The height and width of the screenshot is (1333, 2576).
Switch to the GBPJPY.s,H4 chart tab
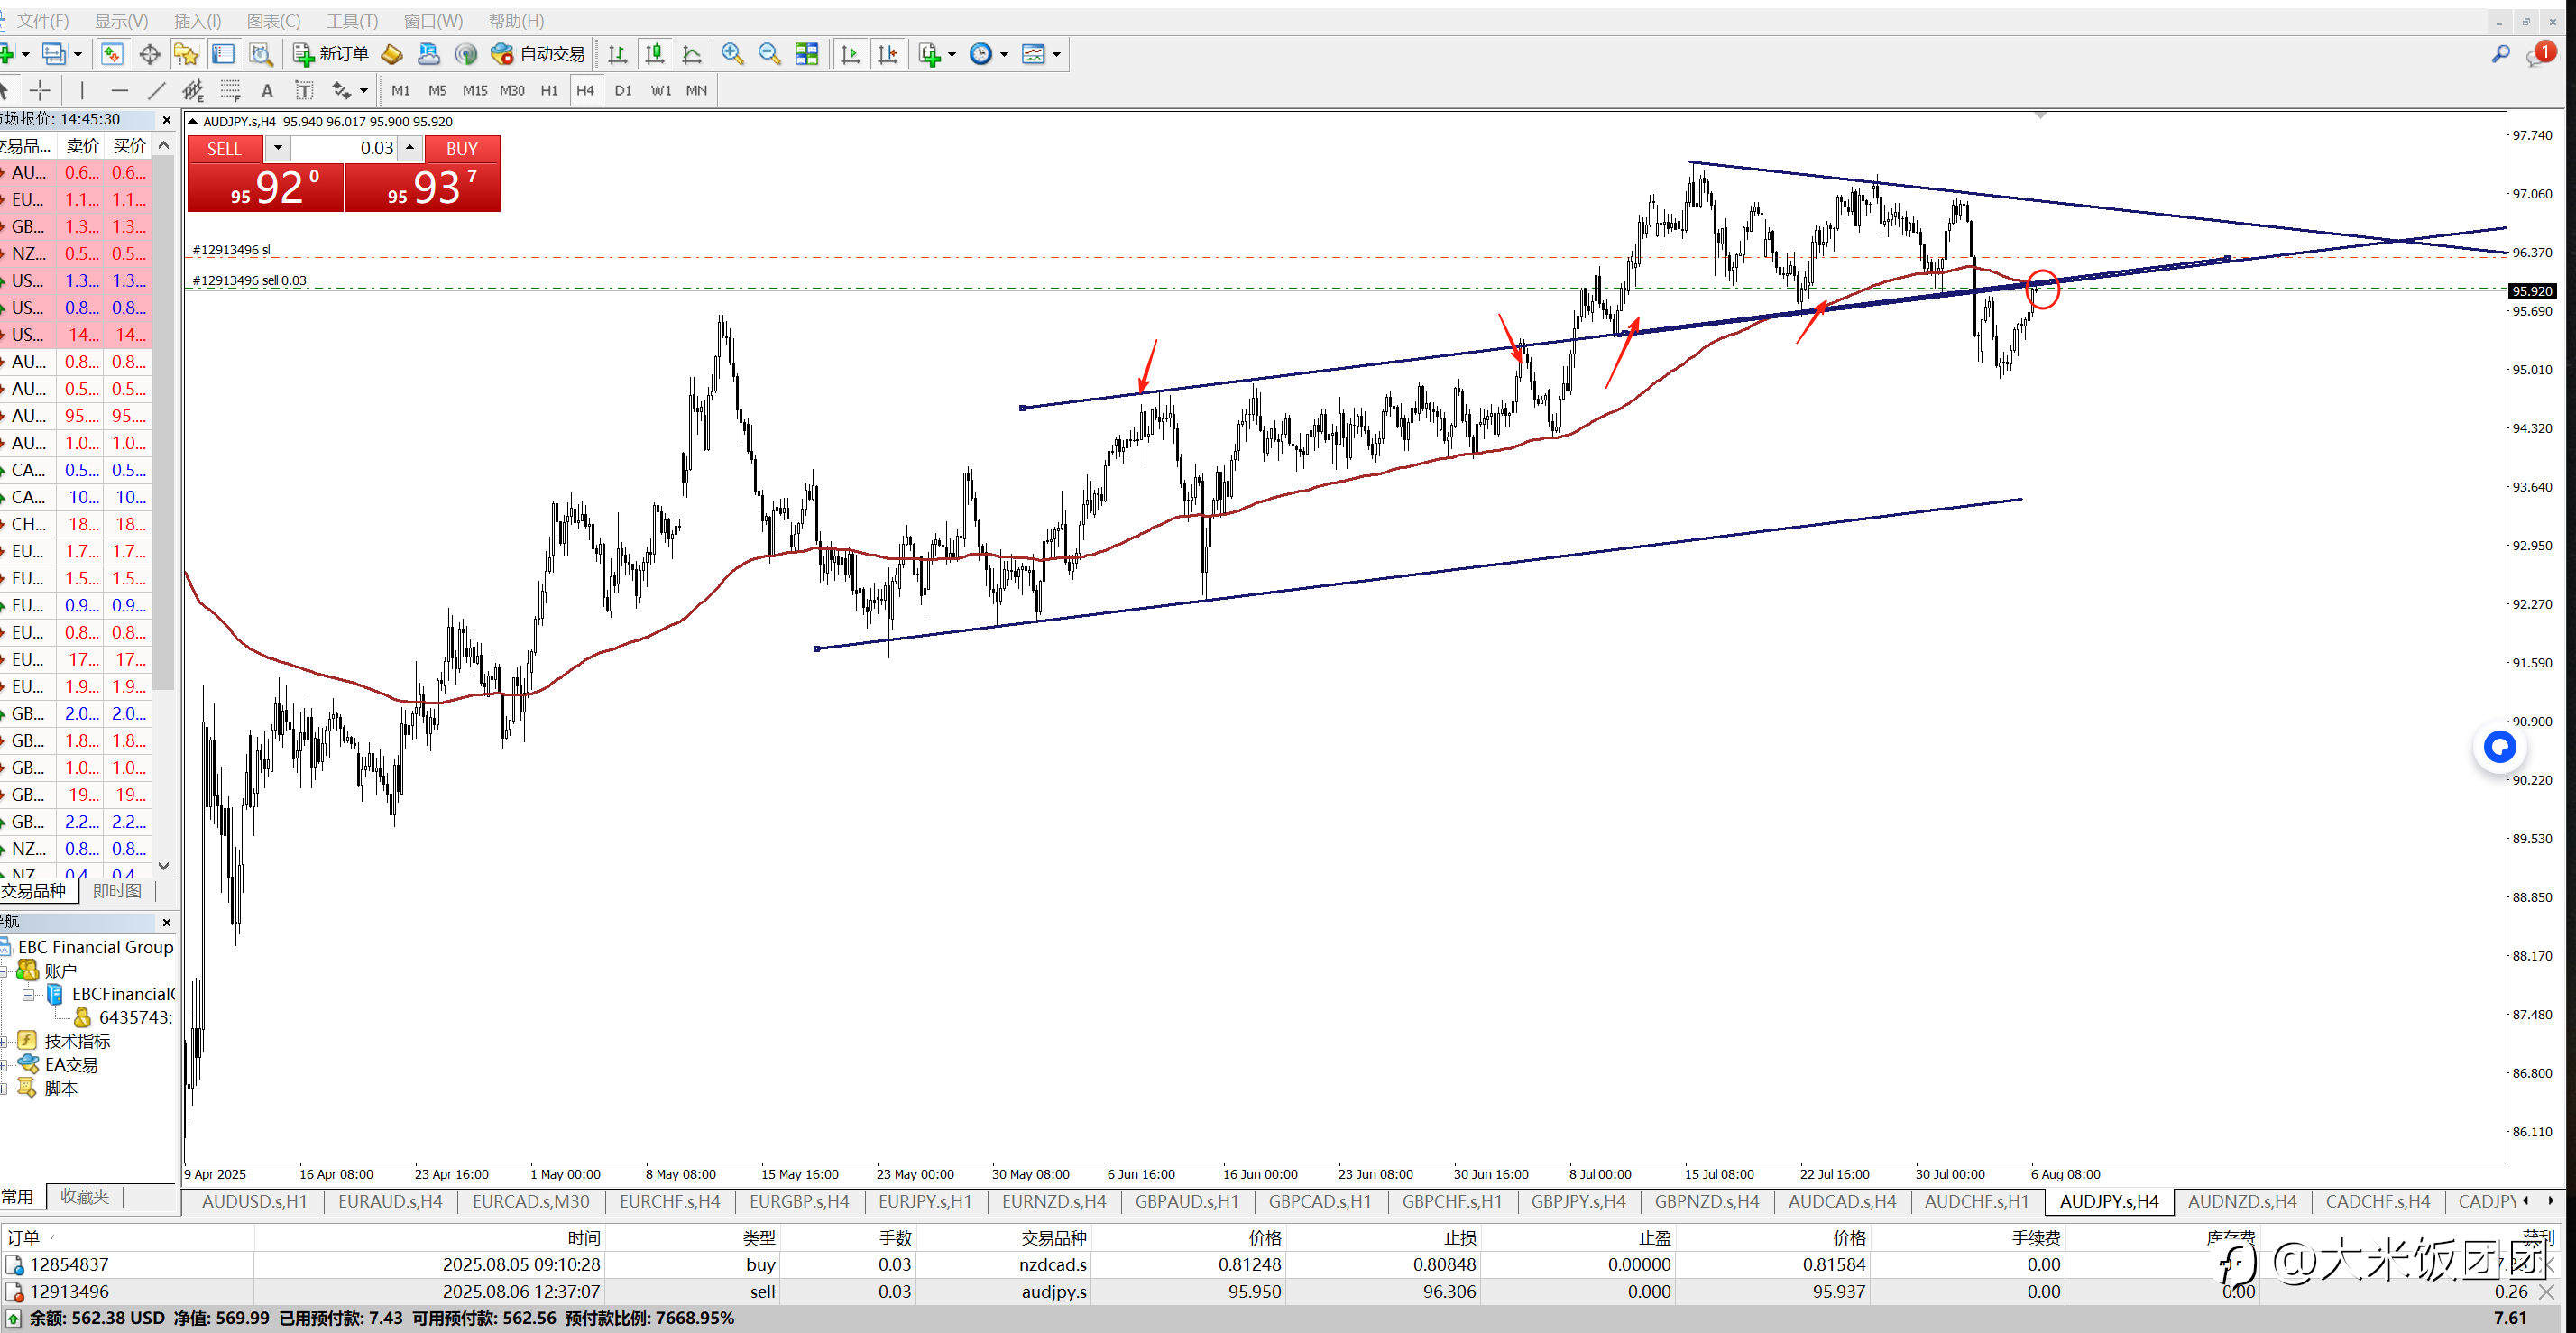1578,1201
